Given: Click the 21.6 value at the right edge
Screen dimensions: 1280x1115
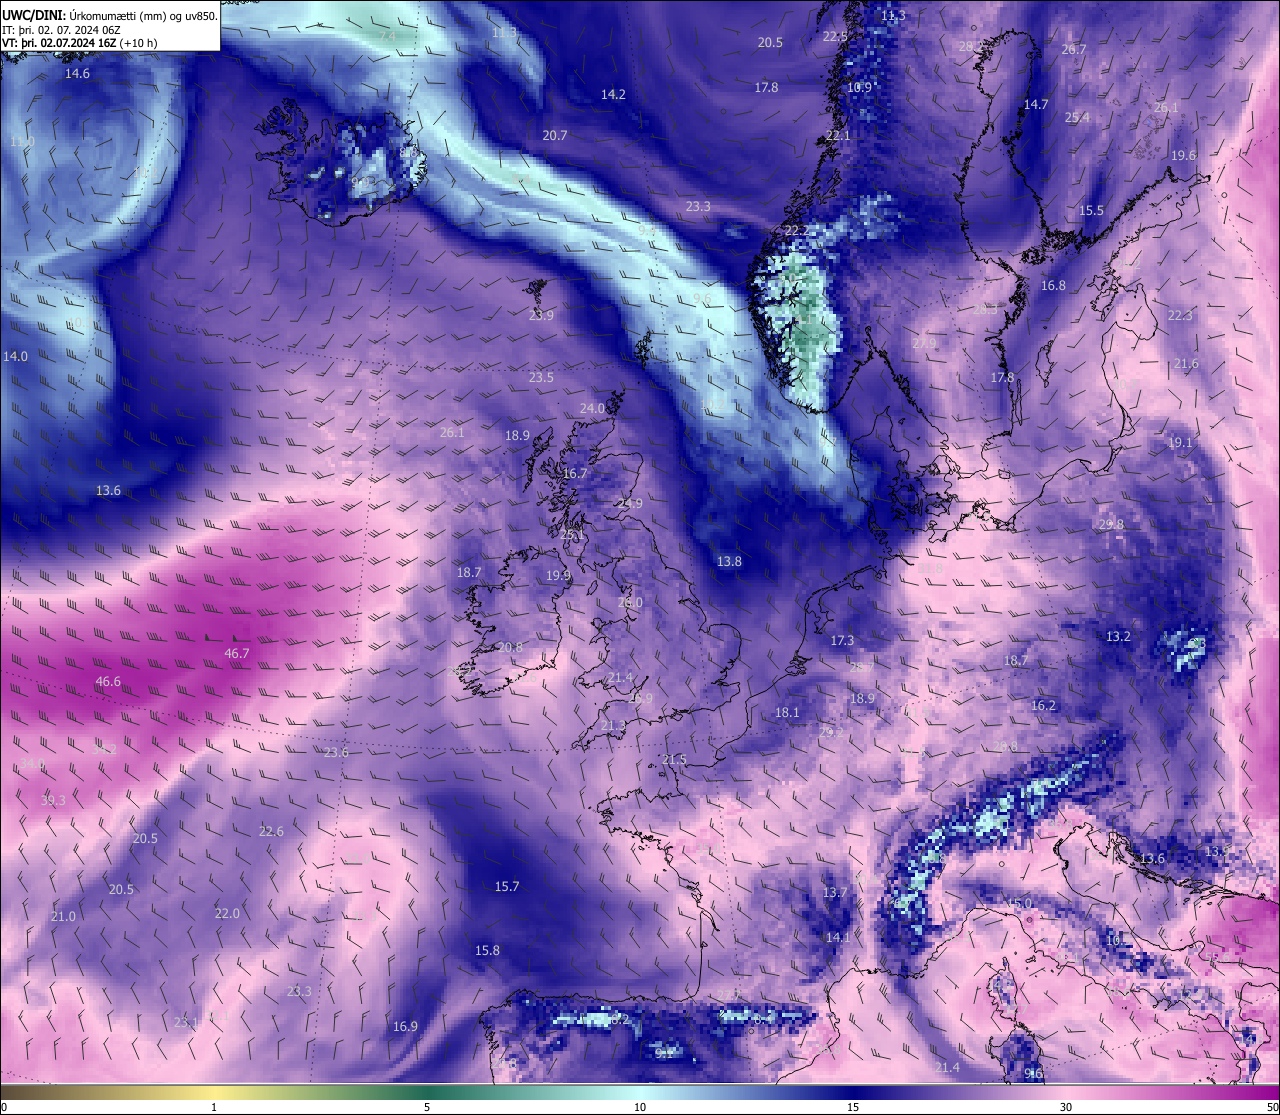Looking at the screenshot, I should [x=1186, y=363].
